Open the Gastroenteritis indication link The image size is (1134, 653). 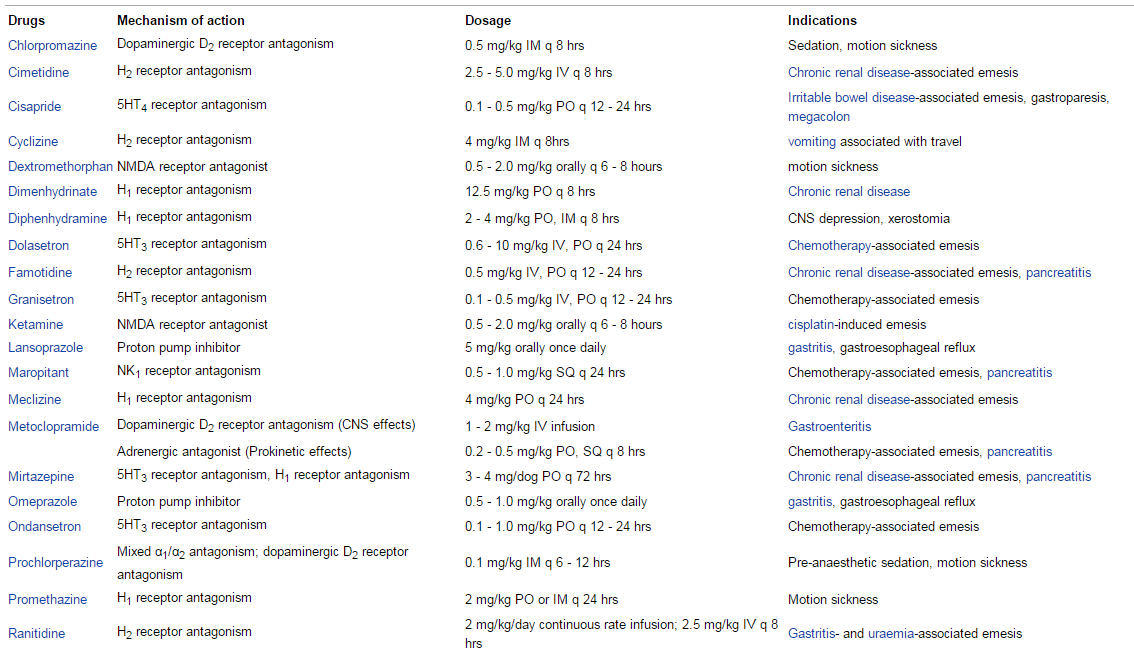[829, 427]
